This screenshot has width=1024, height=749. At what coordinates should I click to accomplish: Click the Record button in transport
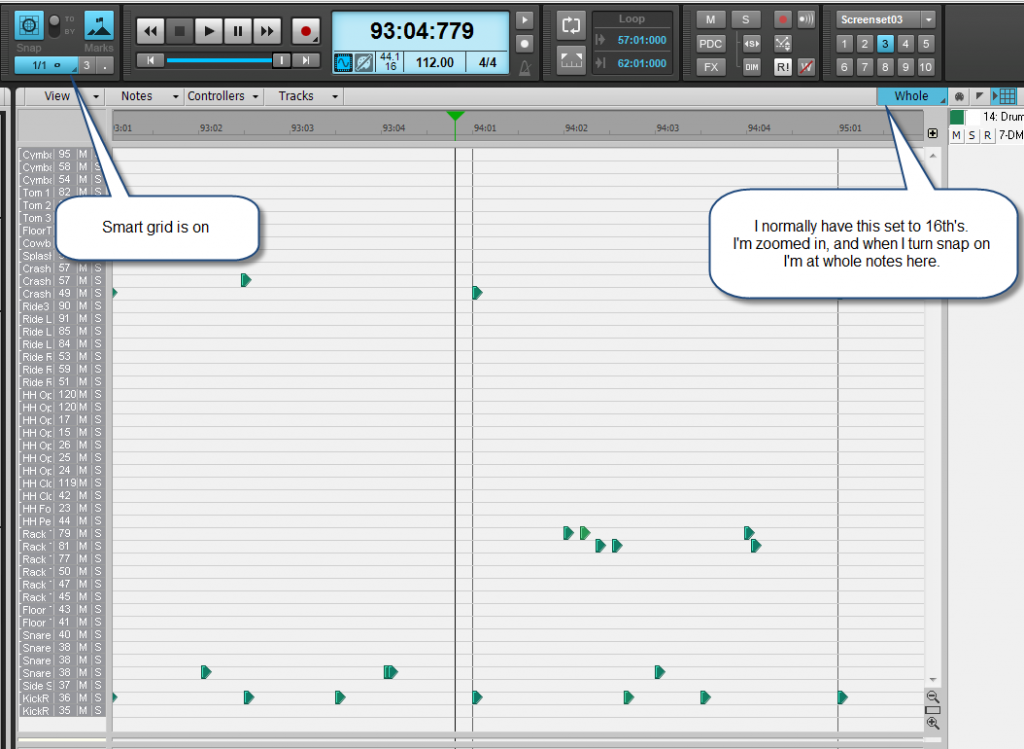click(306, 31)
